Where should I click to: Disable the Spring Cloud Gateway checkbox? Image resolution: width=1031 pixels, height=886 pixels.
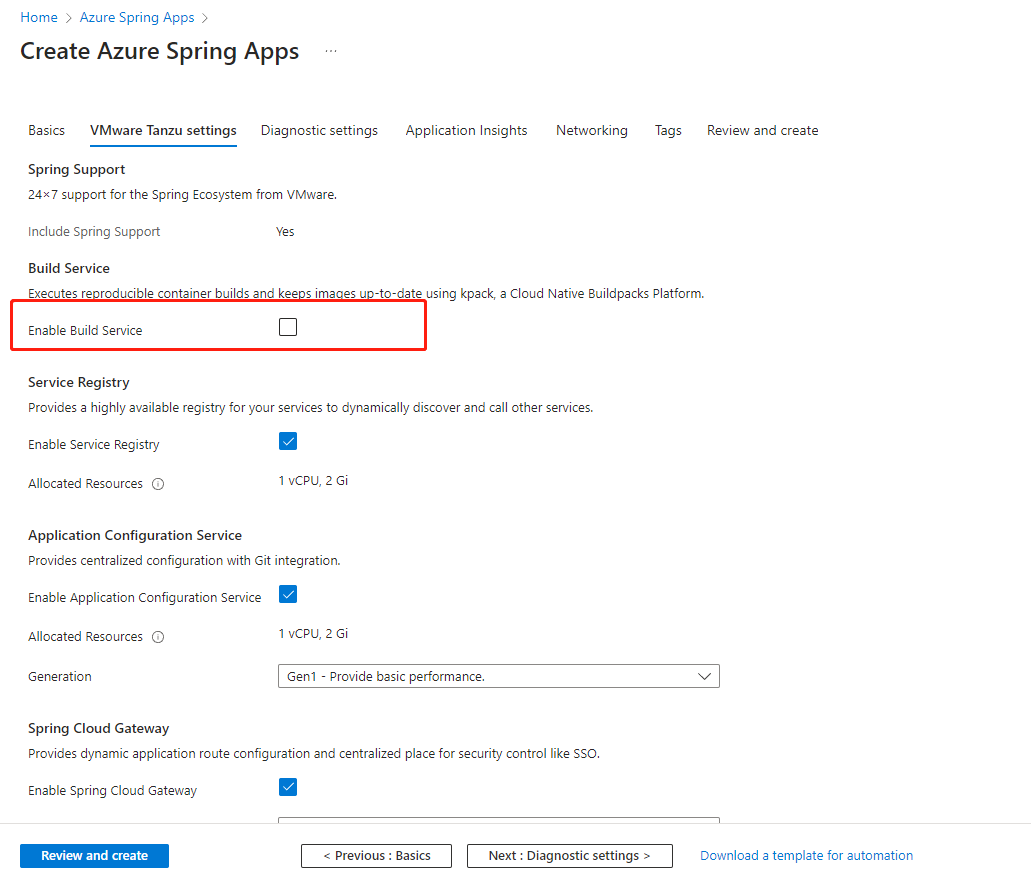(x=288, y=787)
